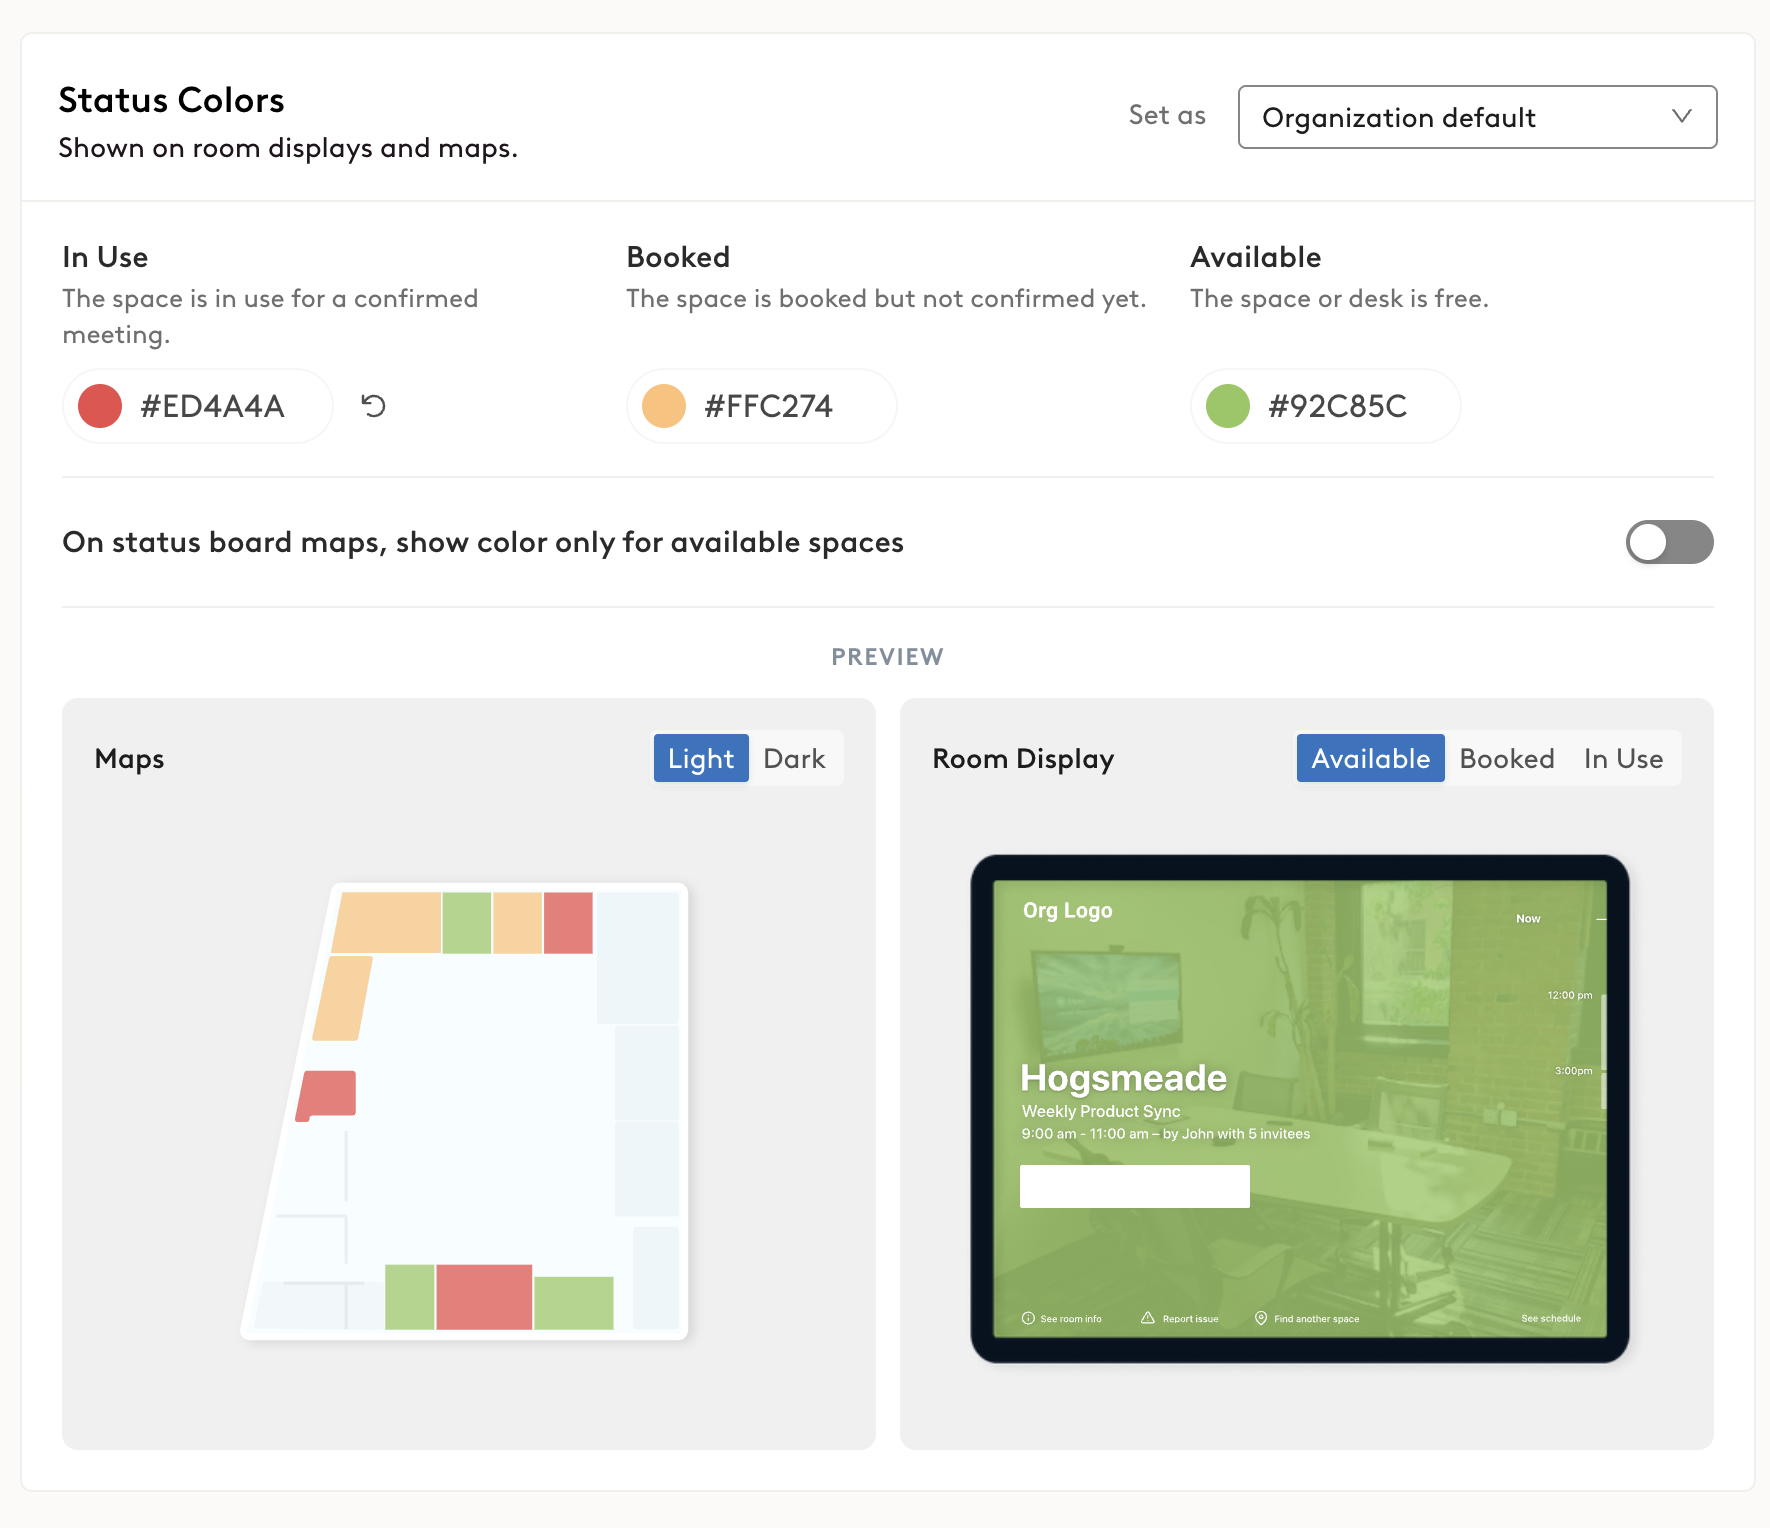Screen dimensions: 1770x1528
Task: Click the Org Logo text on tablet
Action: [x=1067, y=910]
